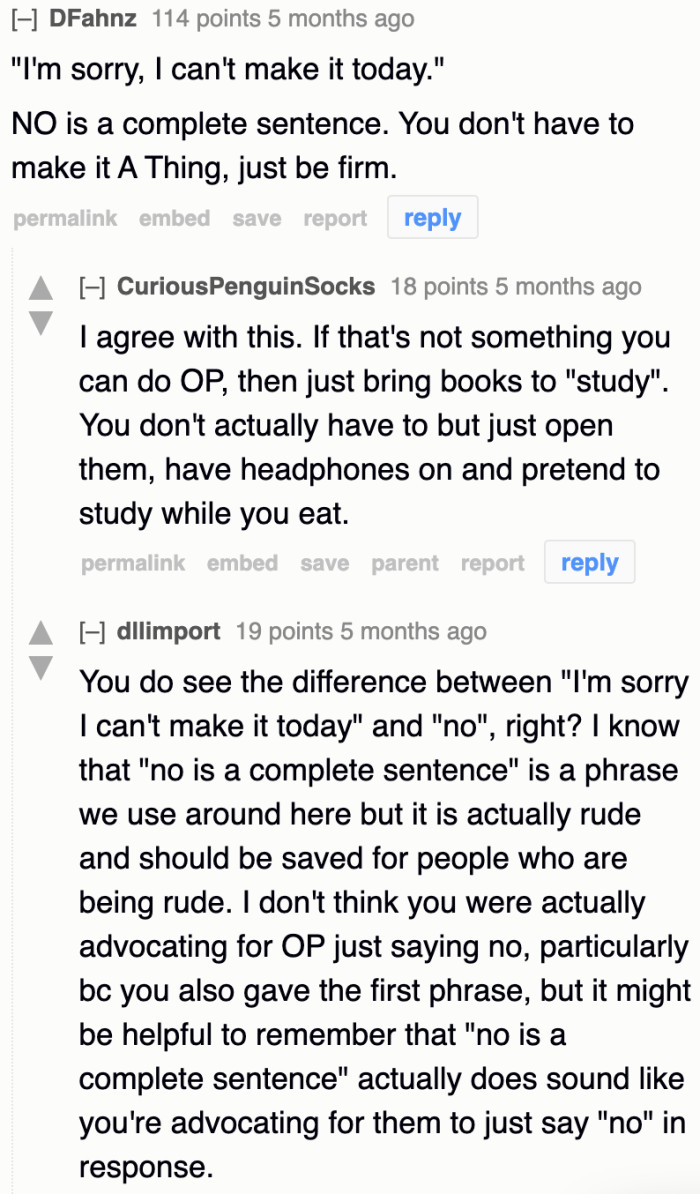Go to parent of CuriousPenguinSocks' comment
The image size is (700, 1194).
pos(404,563)
